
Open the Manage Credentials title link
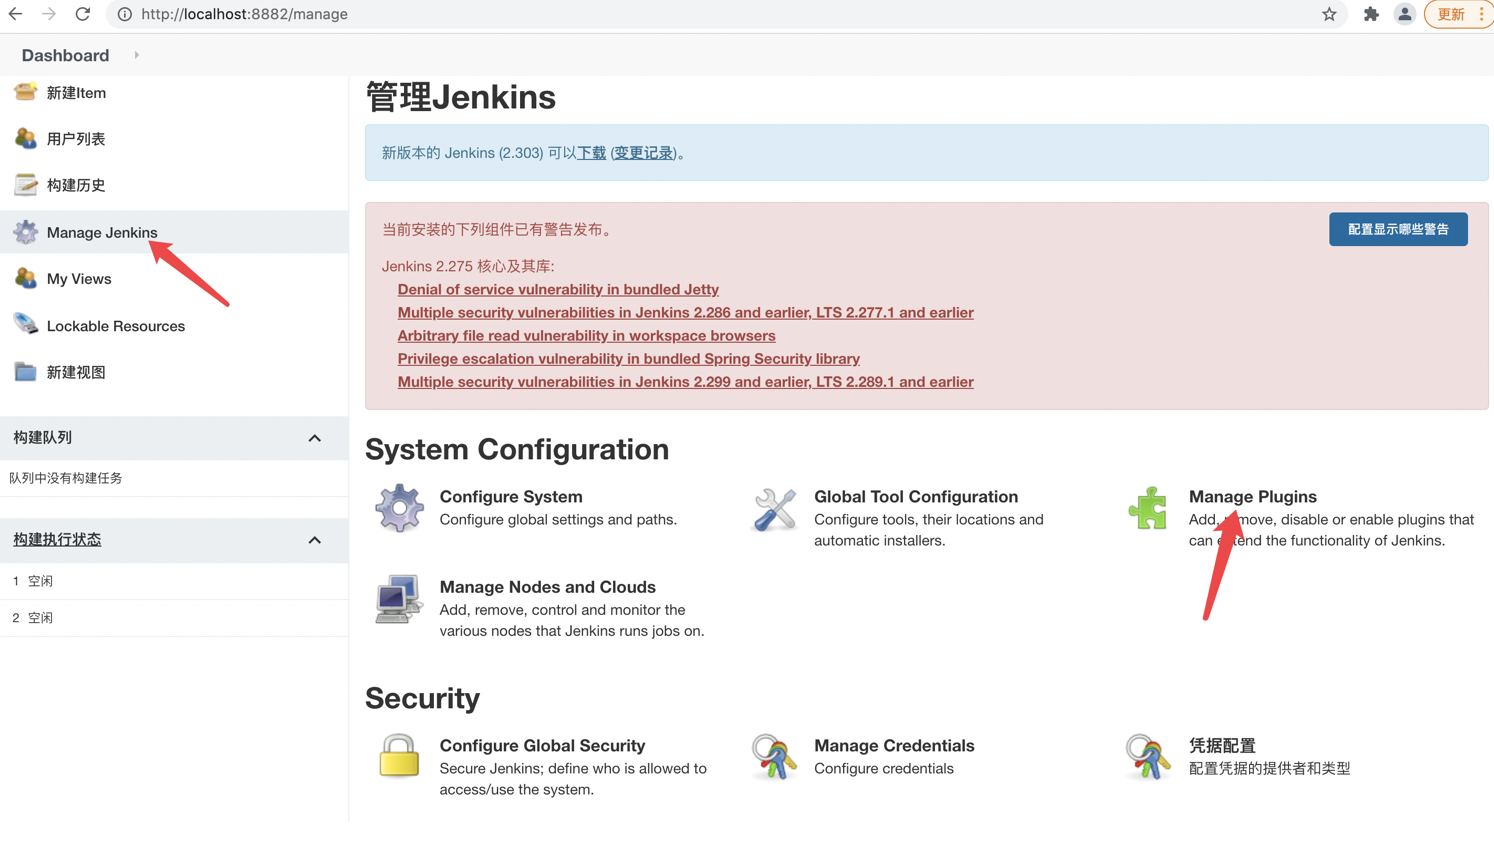(894, 745)
